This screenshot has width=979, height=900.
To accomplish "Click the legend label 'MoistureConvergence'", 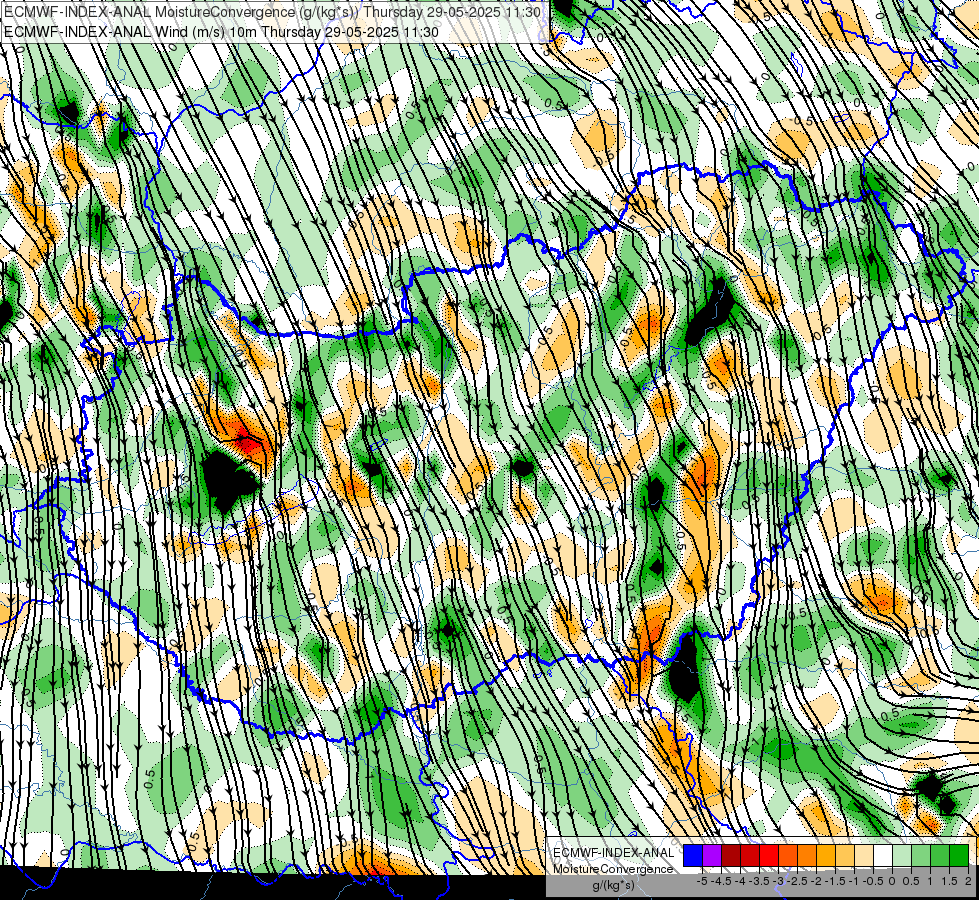I will (614, 869).
